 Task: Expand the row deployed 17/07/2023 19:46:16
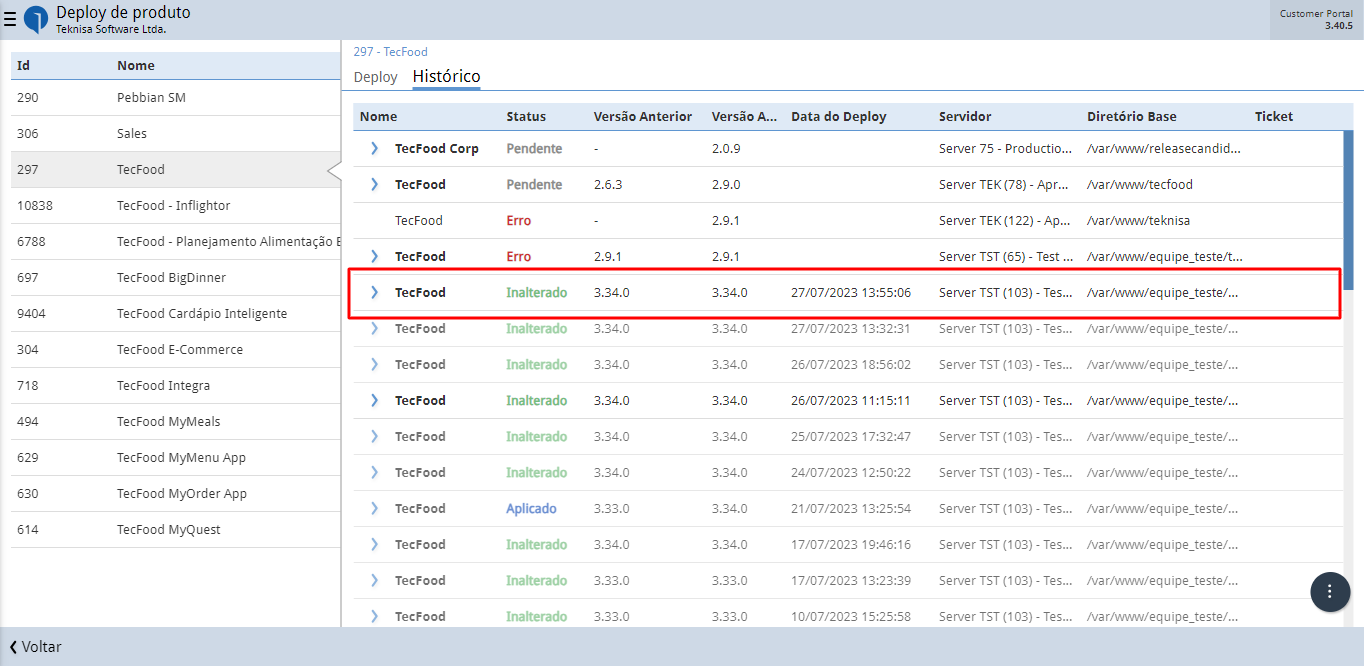tap(375, 544)
